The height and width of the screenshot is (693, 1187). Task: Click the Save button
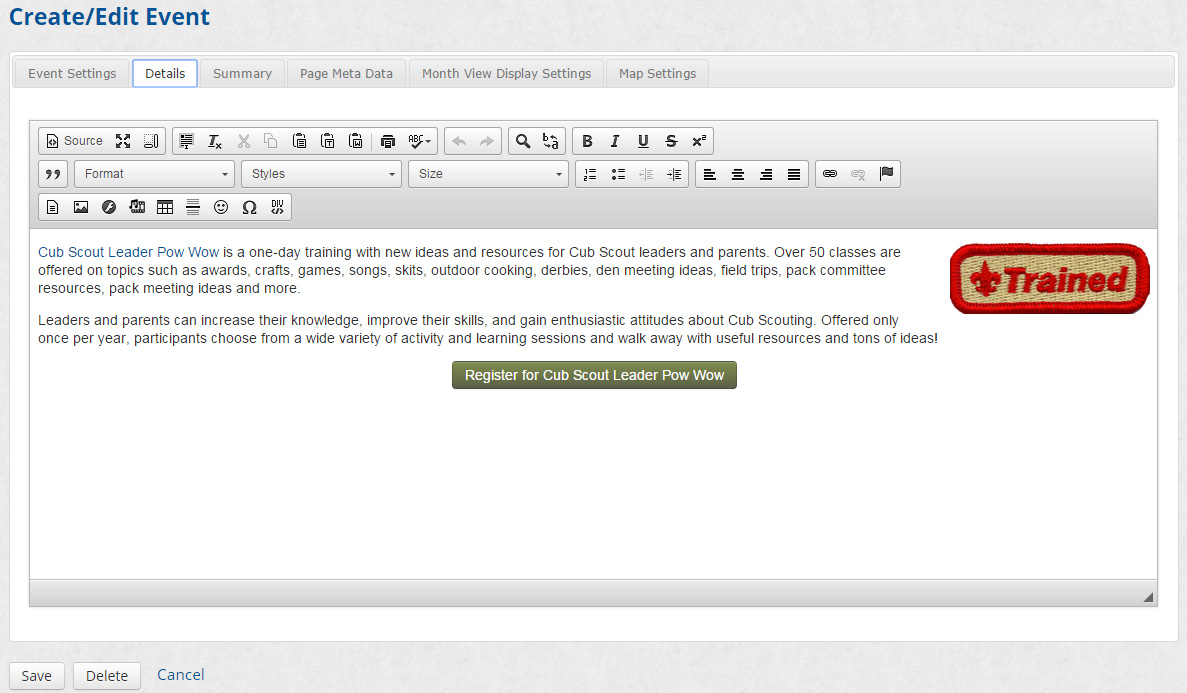[36, 676]
